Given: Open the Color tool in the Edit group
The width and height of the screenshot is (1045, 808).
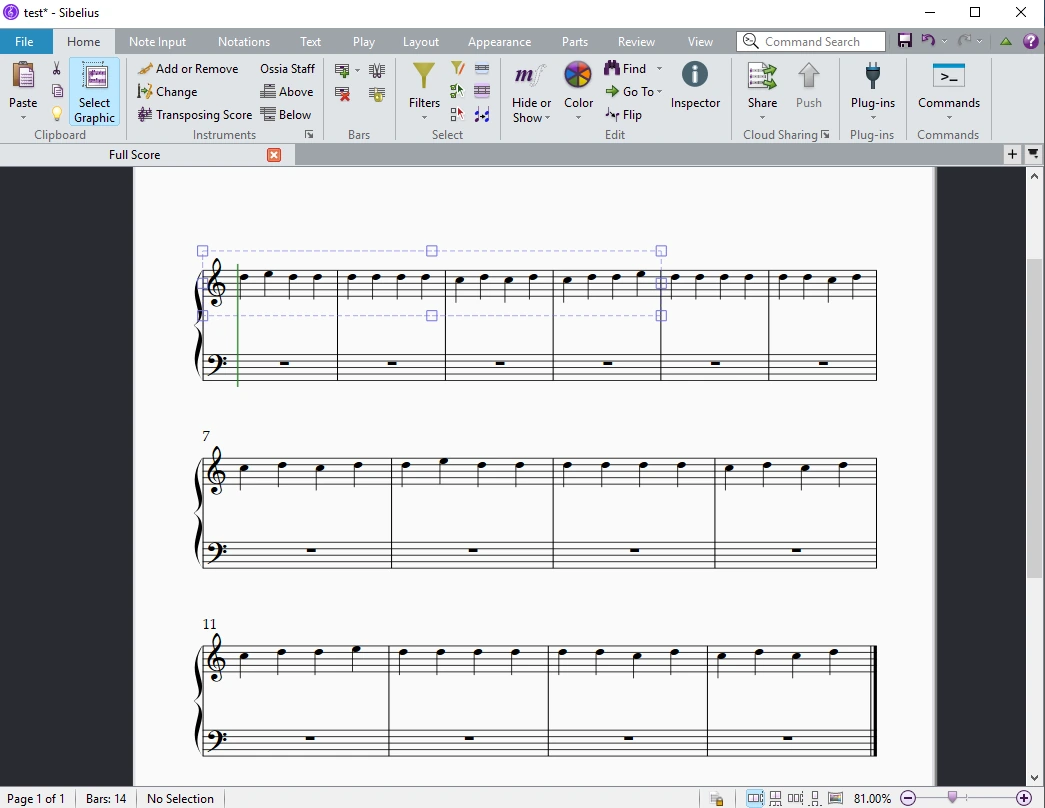Looking at the screenshot, I should [578, 80].
